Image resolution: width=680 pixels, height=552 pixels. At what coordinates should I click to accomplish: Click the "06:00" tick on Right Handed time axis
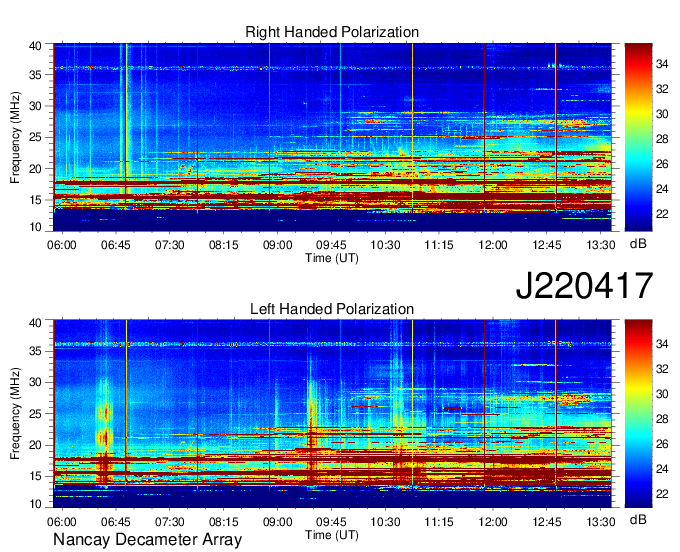(62, 245)
